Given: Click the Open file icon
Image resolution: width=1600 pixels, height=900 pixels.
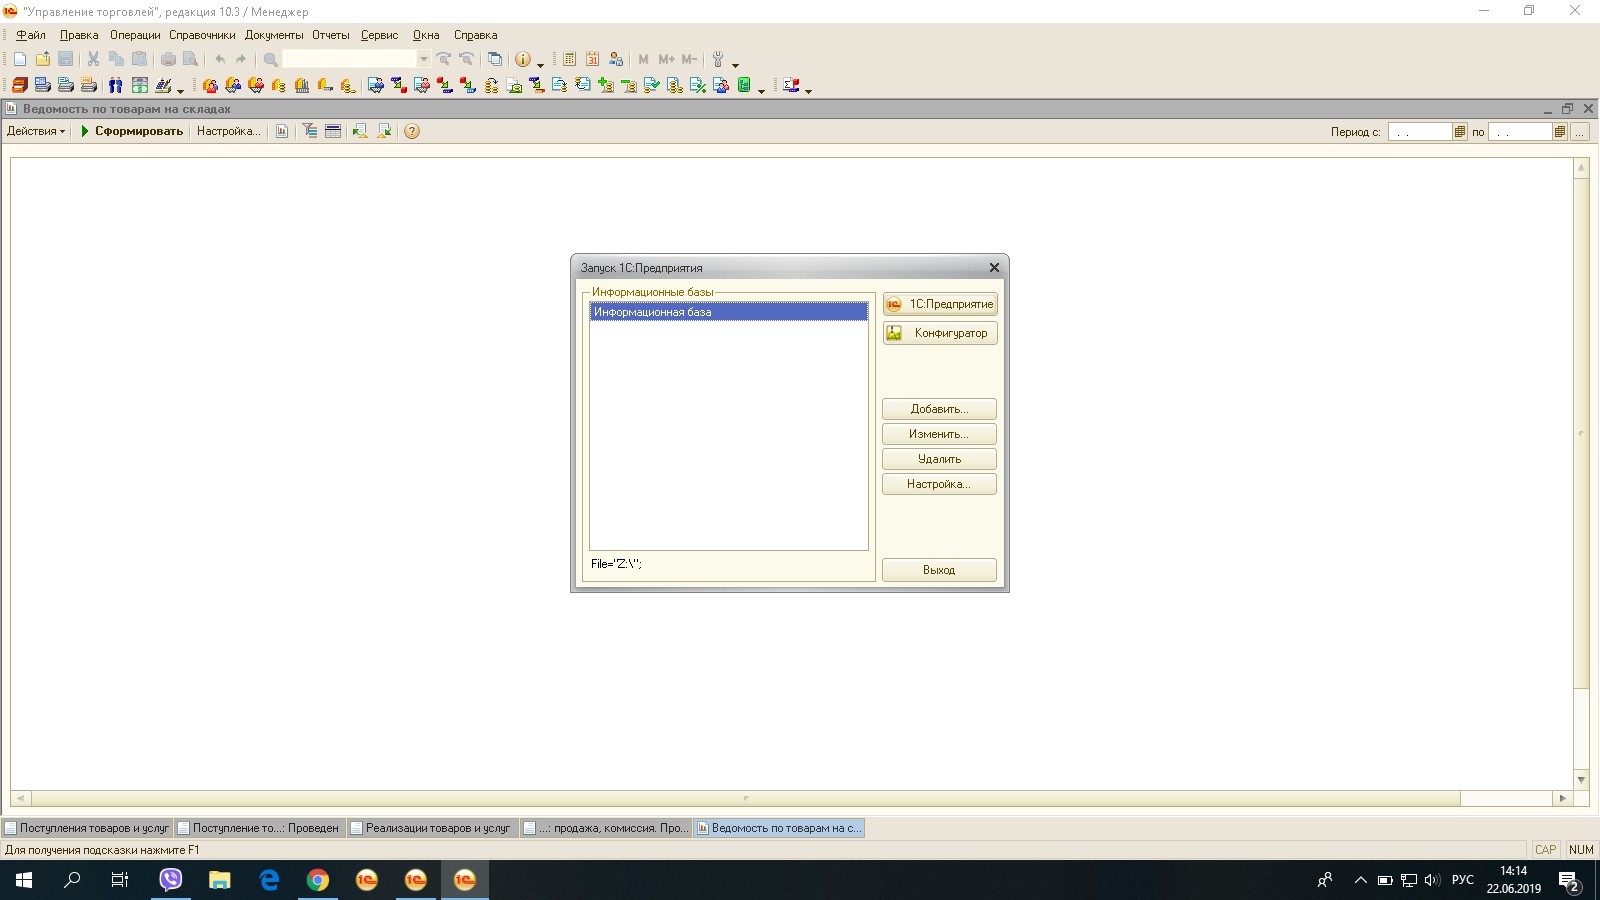Looking at the screenshot, I should click(43, 59).
